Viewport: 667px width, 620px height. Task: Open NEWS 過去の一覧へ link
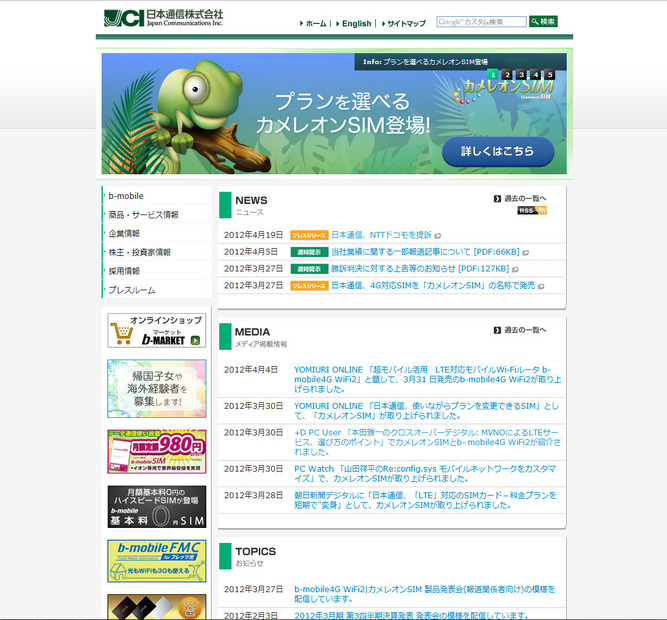[525, 198]
